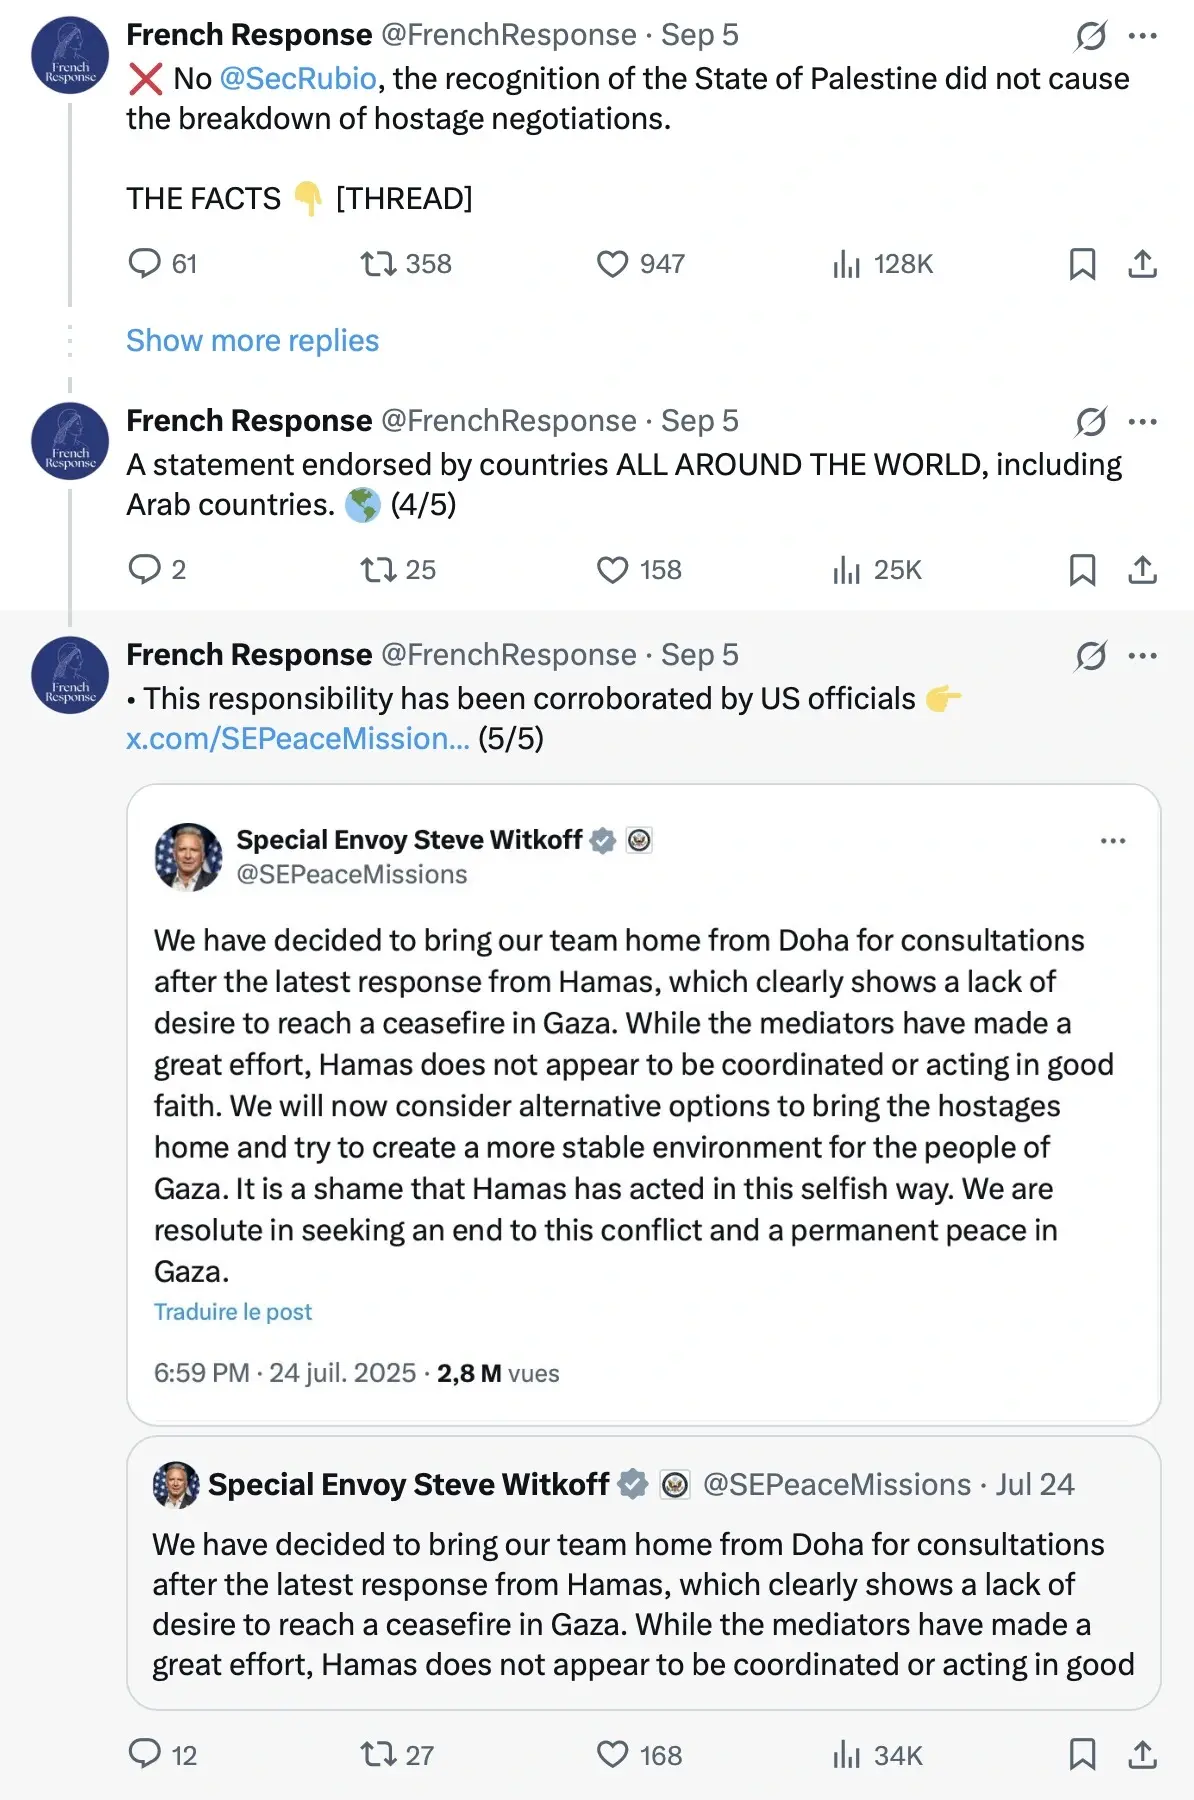Reply to the first thread tweet with 61 comments
The width and height of the screenshot is (1194, 1800).
coord(145,264)
